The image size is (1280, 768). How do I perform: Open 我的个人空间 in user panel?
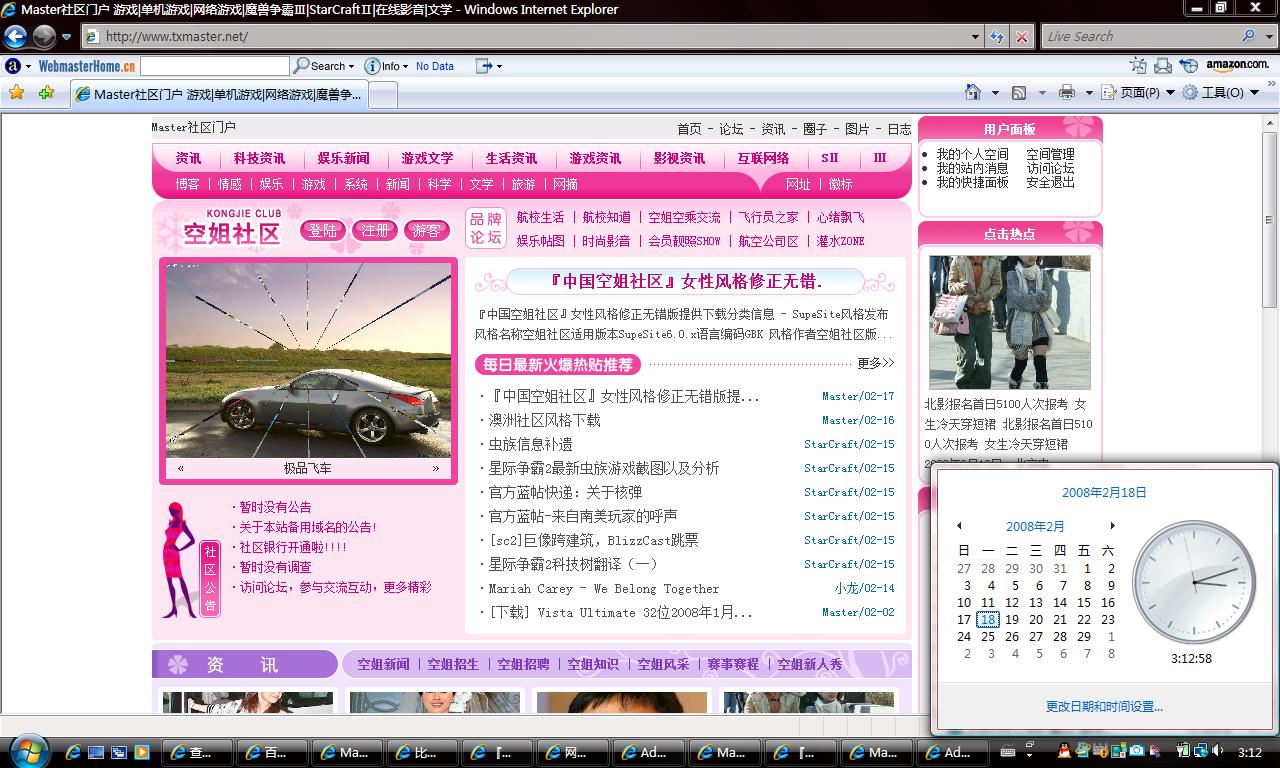pos(972,154)
